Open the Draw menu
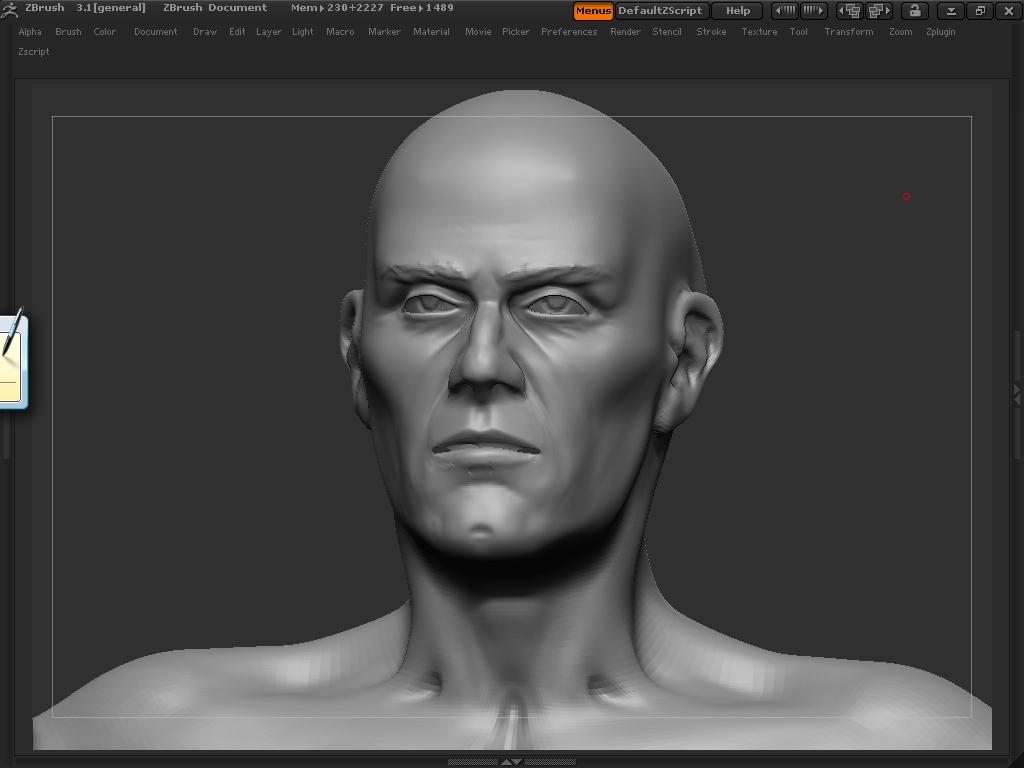This screenshot has height=768, width=1024. coord(205,31)
